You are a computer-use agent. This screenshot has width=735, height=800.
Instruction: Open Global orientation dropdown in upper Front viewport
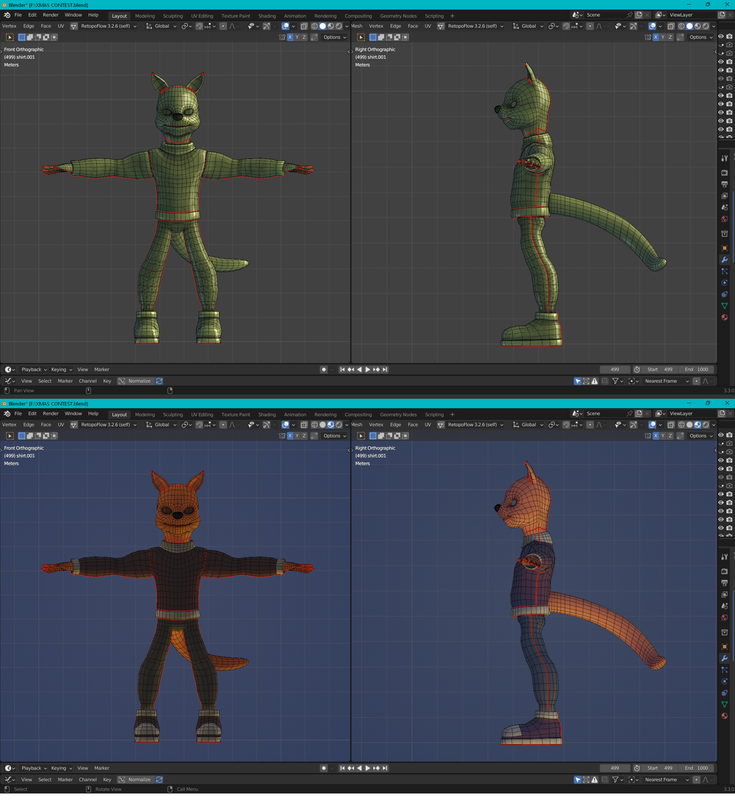click(x=161, y=26)
